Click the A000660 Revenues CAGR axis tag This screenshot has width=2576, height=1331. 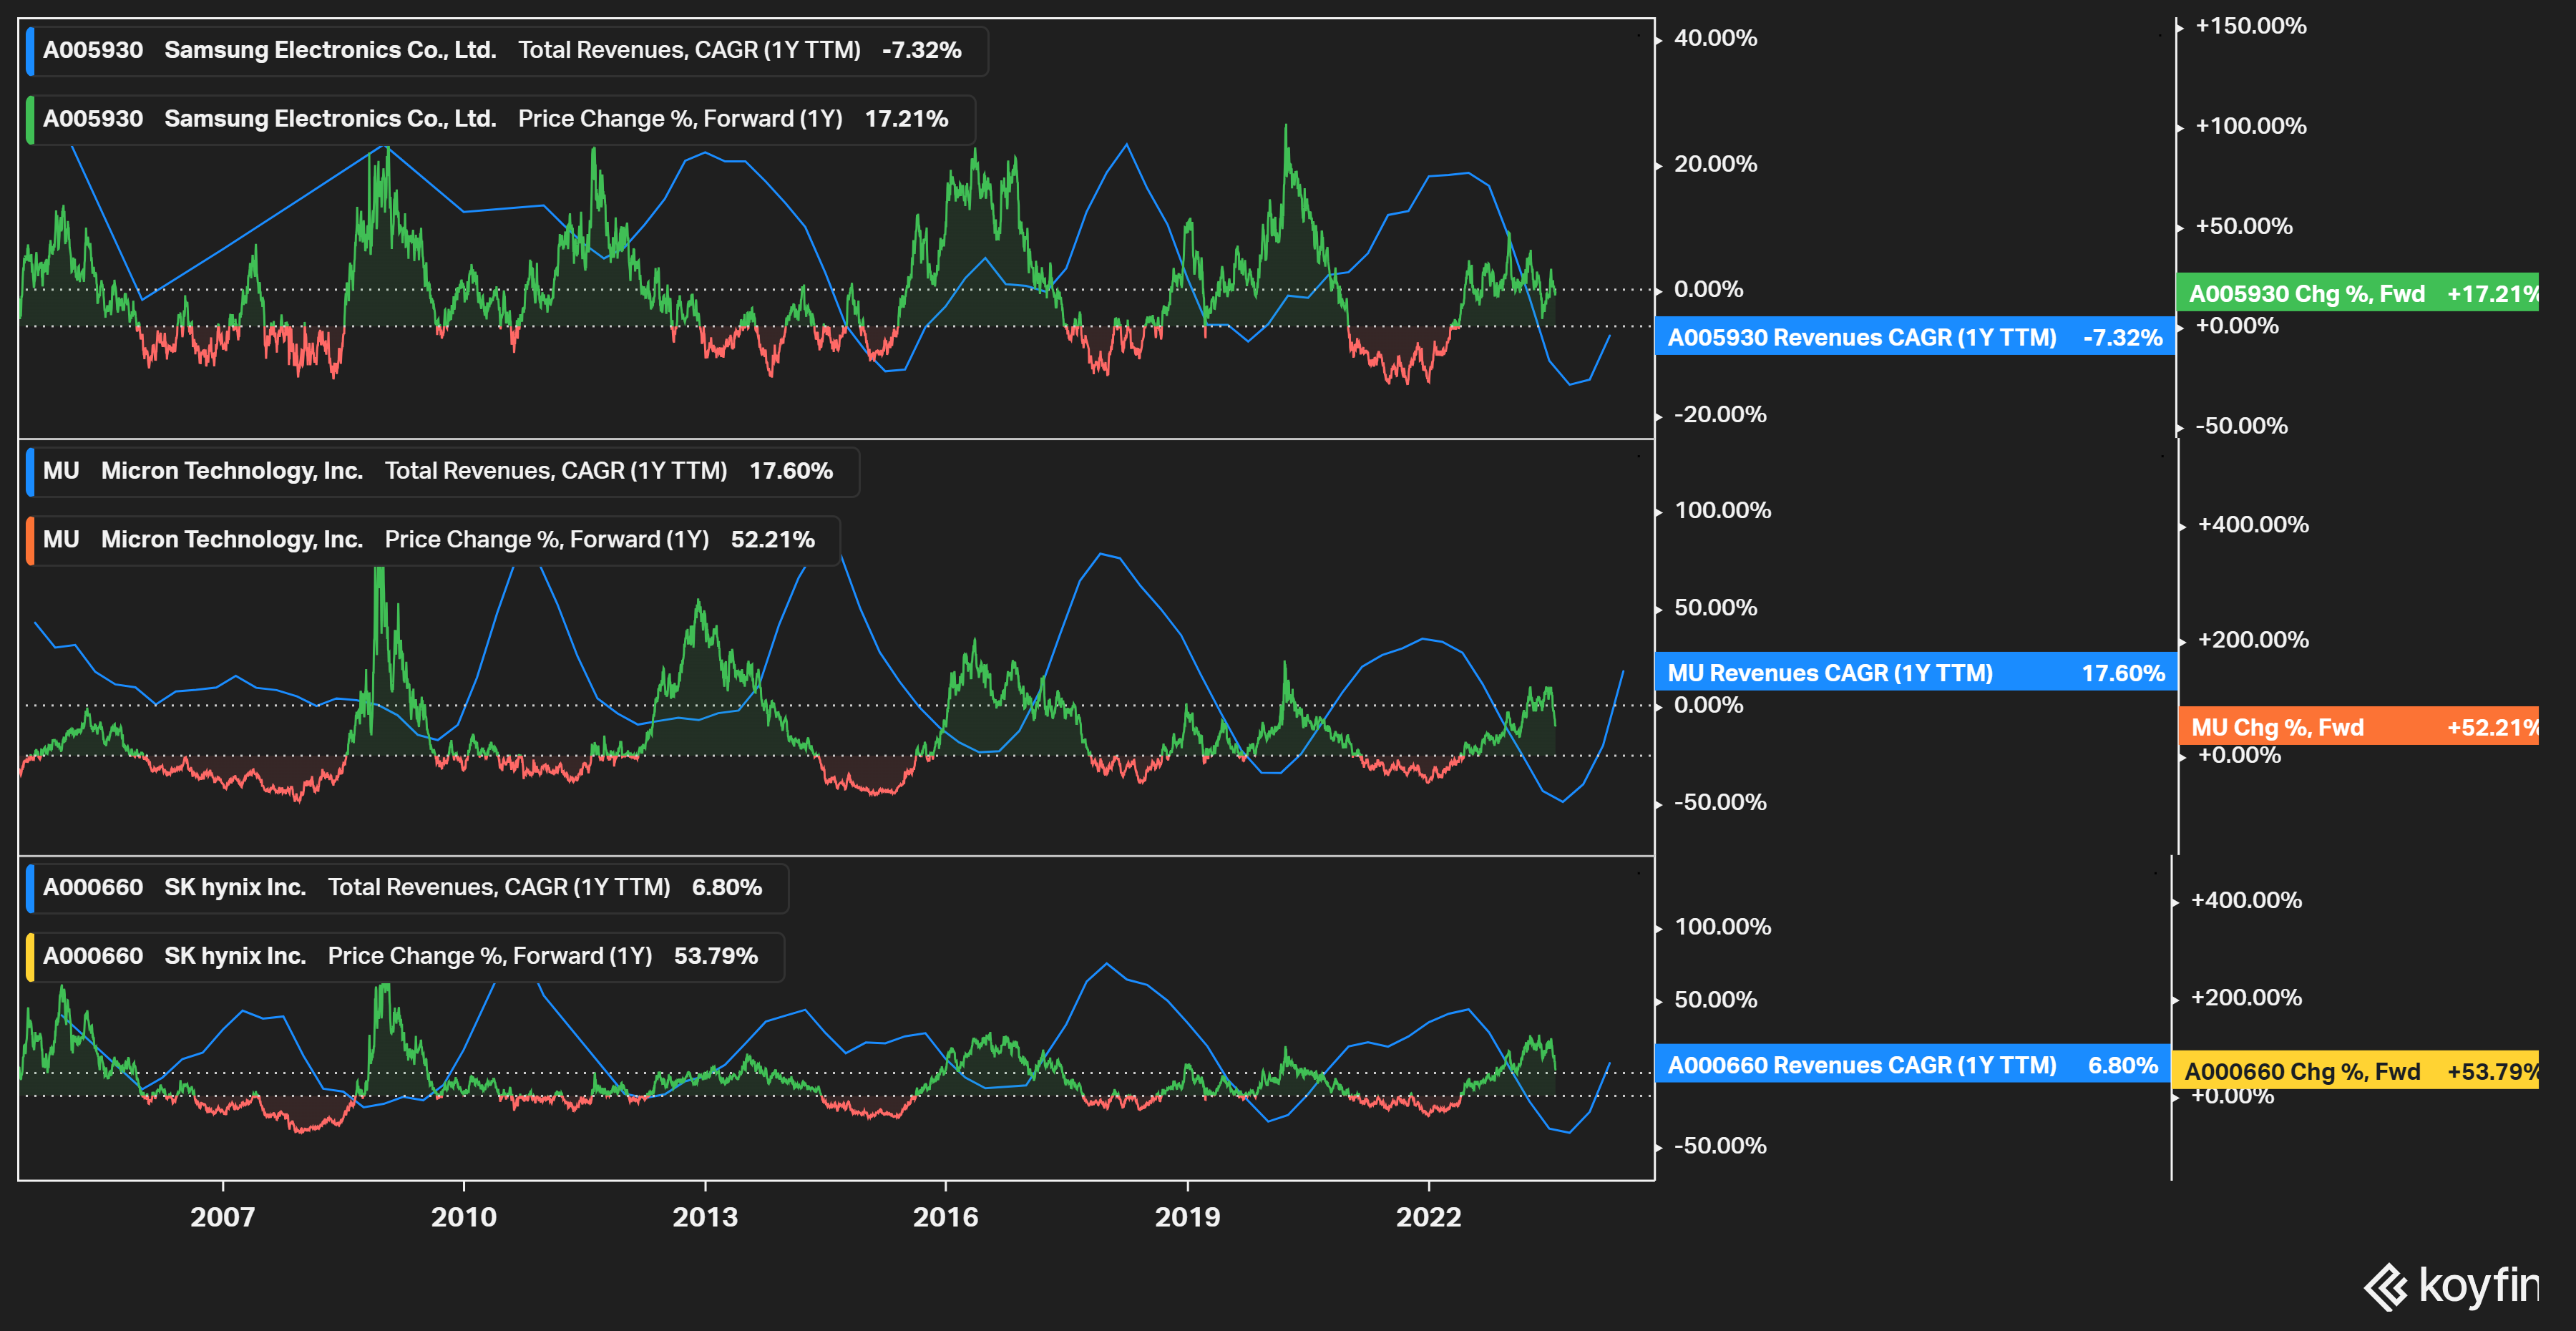(x=1913, y=1065)
